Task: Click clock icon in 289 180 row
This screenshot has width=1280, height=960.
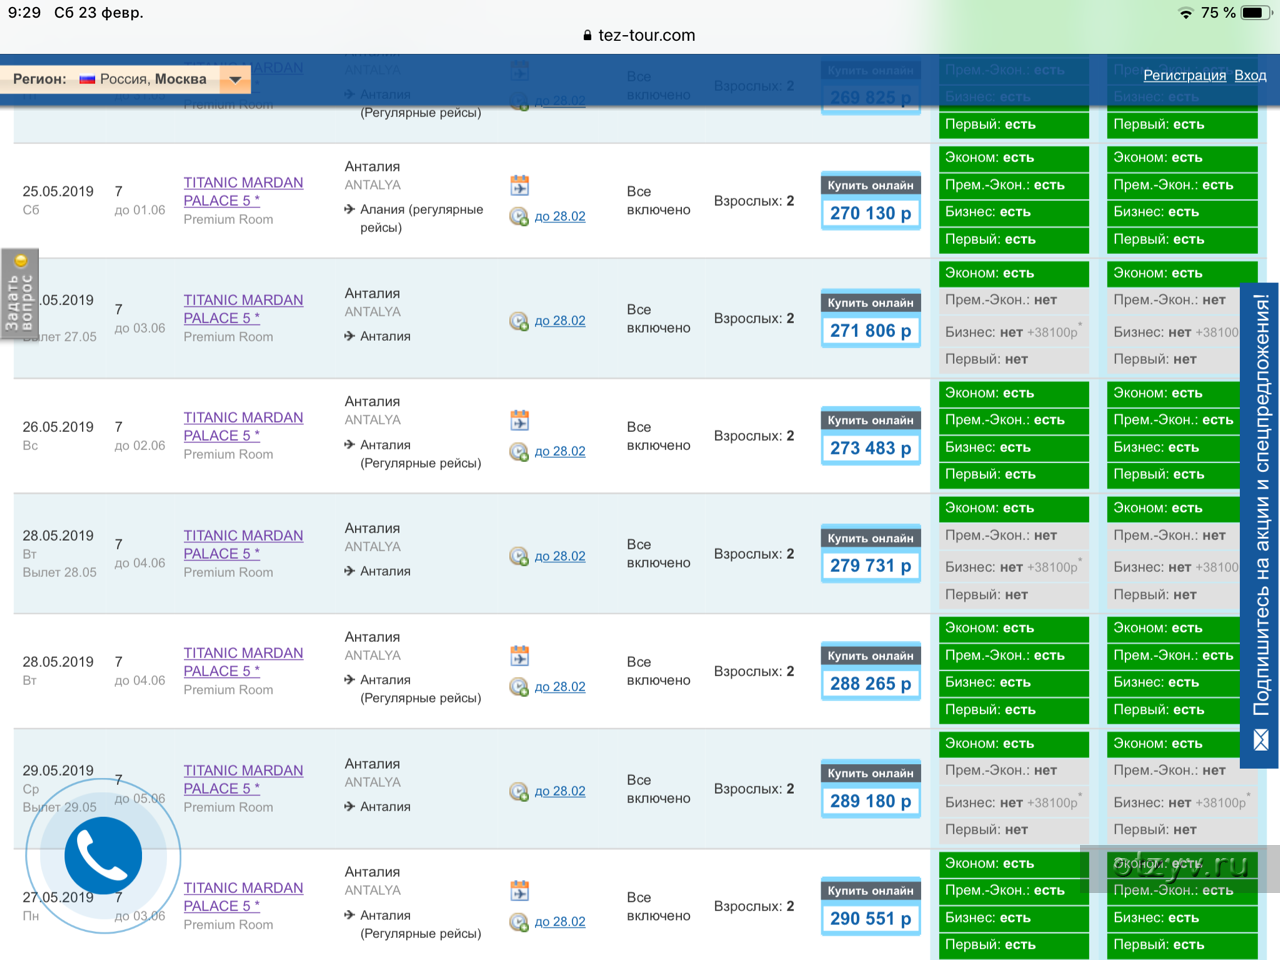Action: click(x=519, y=791)
